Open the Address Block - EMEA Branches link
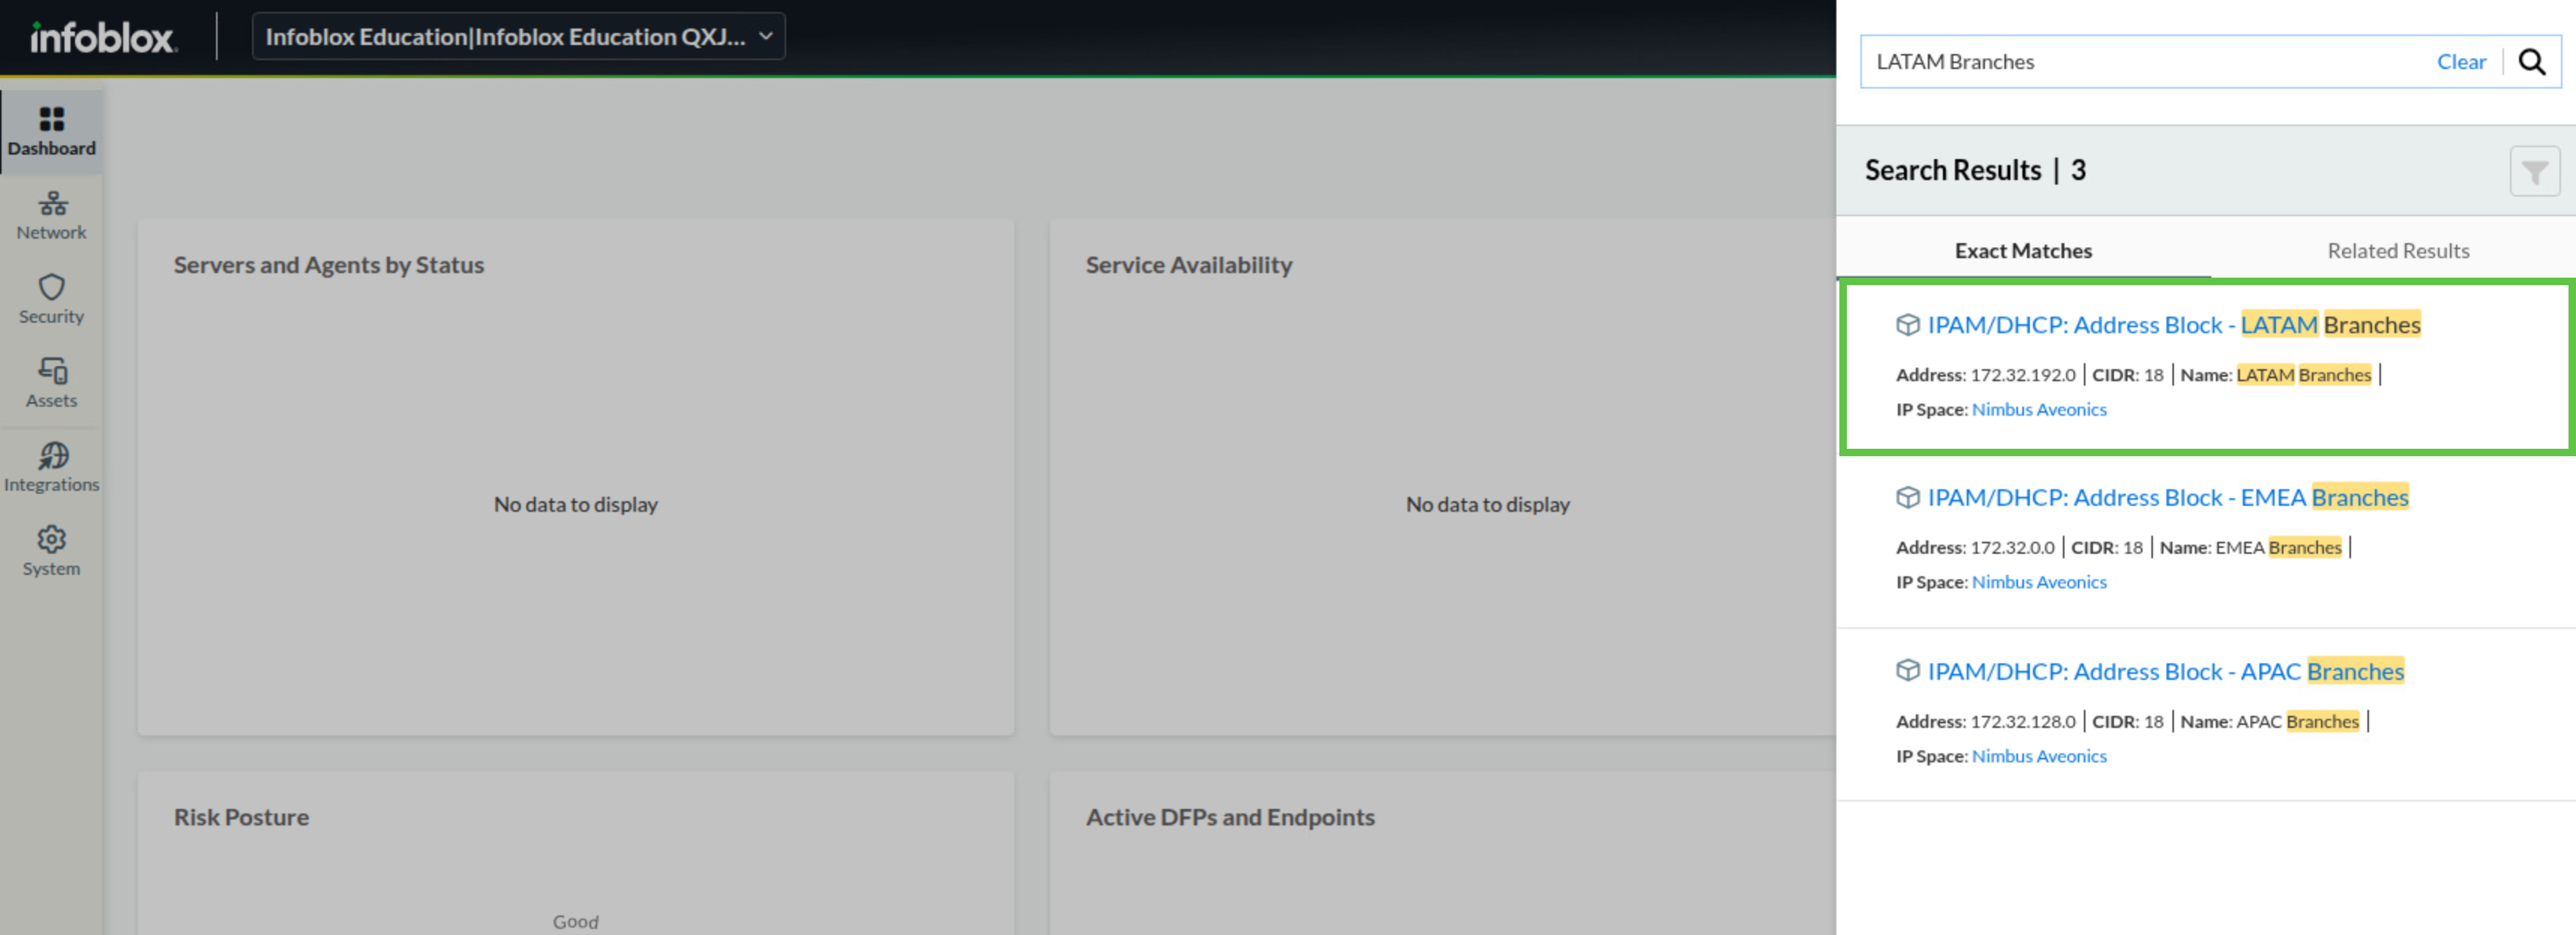Viewport: 2576px width, 935px height. tap(2167, 498)
